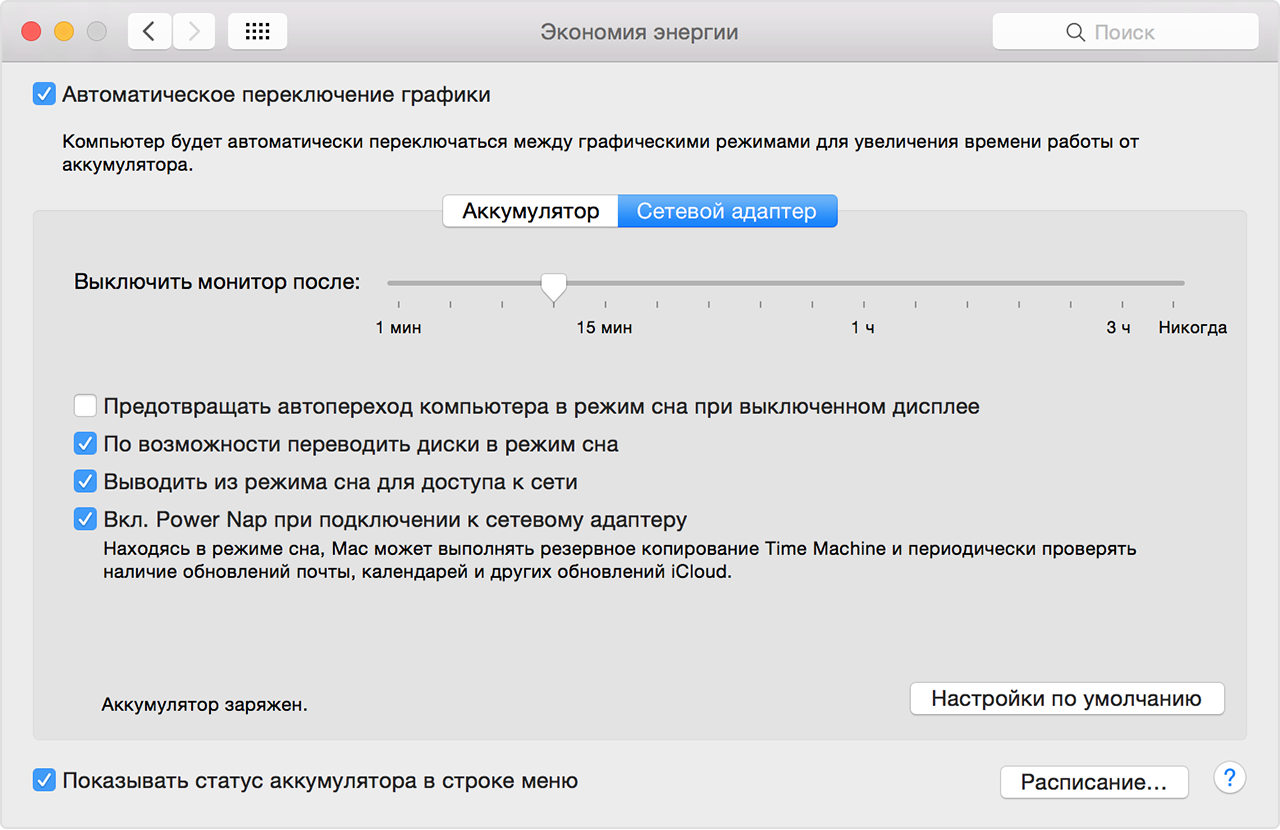Close the window with red button
The width and height of the screenshot is (1280, 830).
[x=31, y=32]
